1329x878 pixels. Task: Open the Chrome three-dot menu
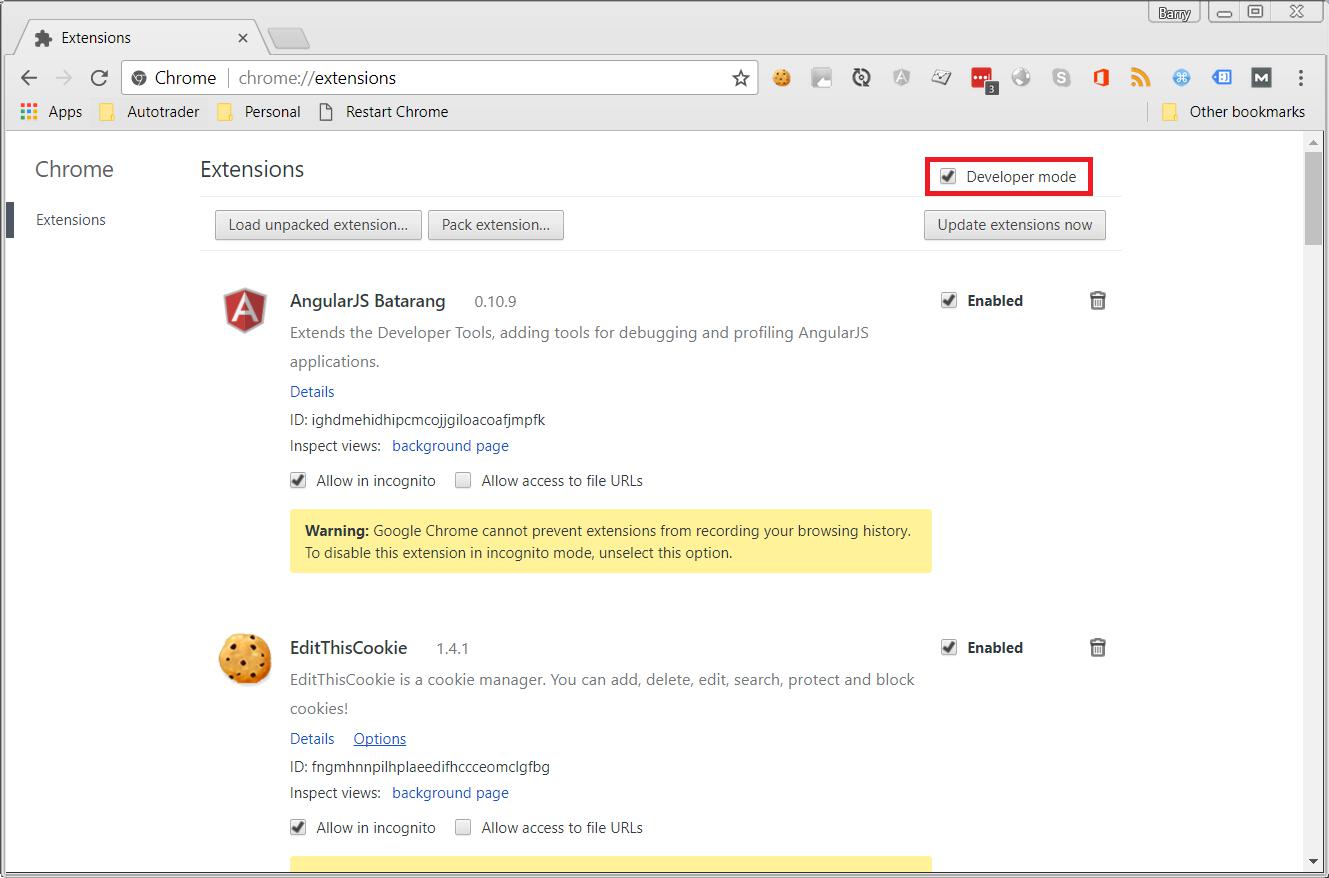coord(1300,78)
